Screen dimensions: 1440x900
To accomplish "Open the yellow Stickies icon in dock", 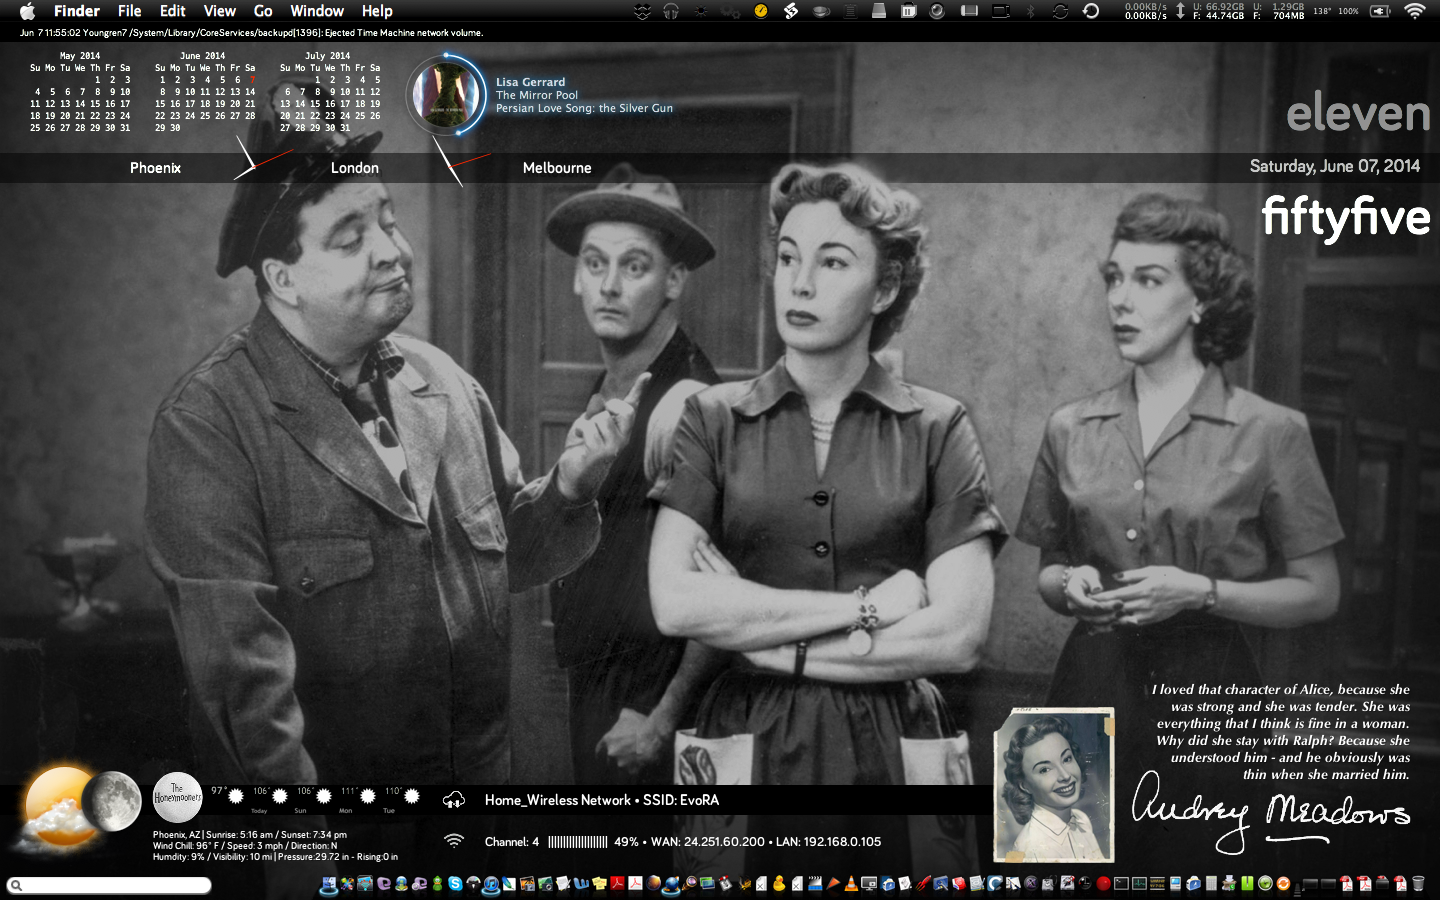I will point(599,884).
